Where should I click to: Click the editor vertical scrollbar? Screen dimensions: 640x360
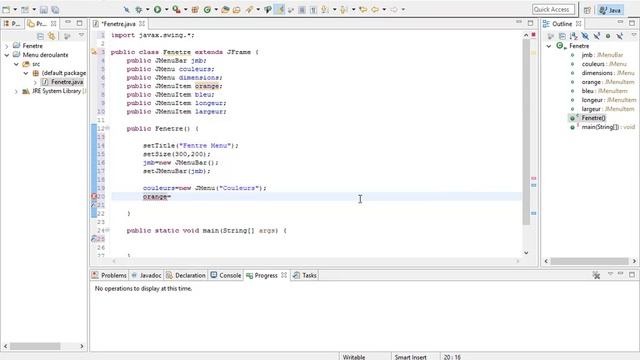coord(526,132)
